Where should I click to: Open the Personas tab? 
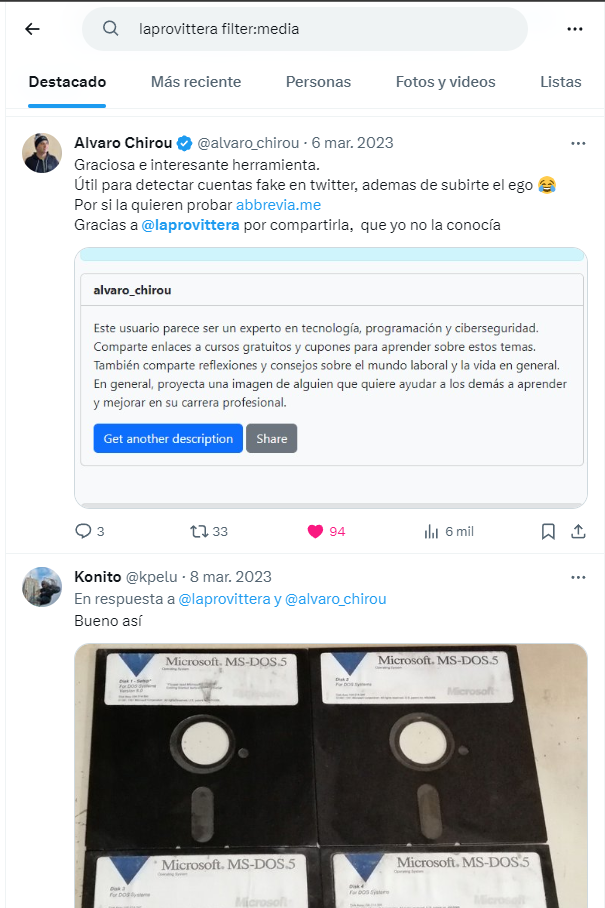click(x=318, y=82)
